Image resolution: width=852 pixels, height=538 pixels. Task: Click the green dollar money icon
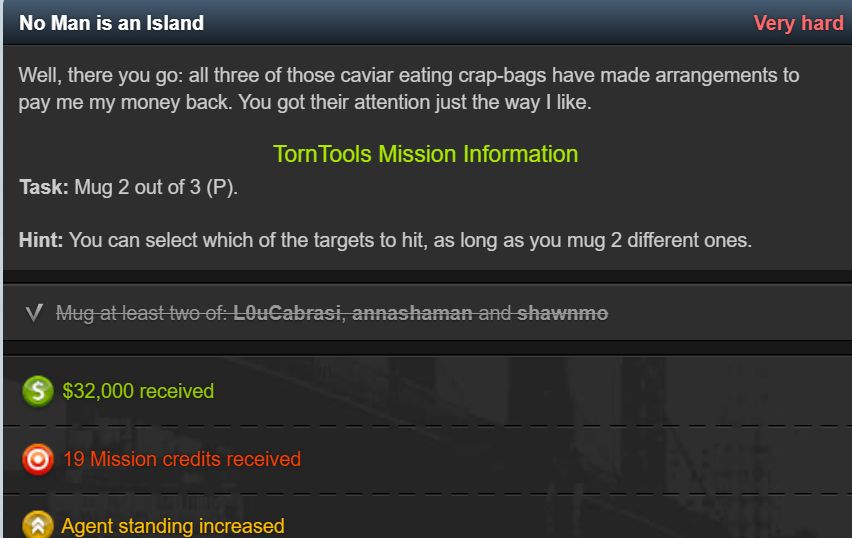pos(37,391)
